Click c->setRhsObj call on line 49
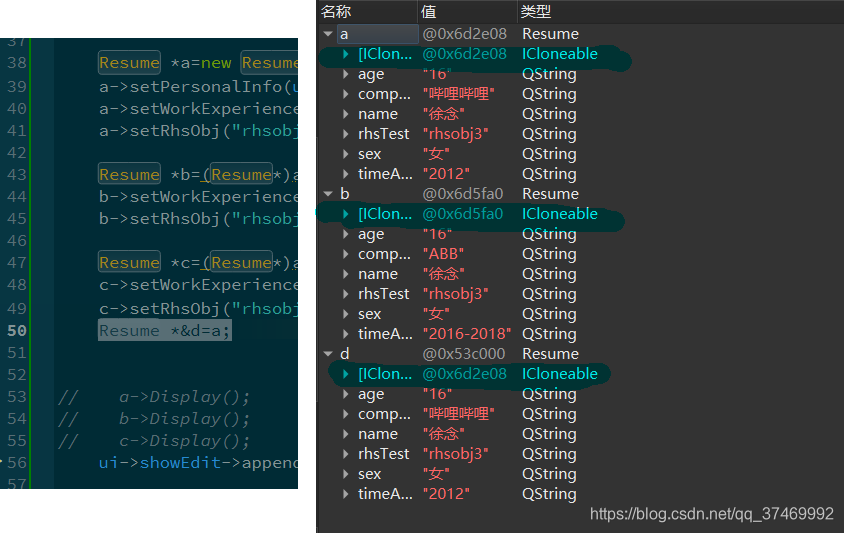This screenshot has width=844, height=533. click(198, 308)
